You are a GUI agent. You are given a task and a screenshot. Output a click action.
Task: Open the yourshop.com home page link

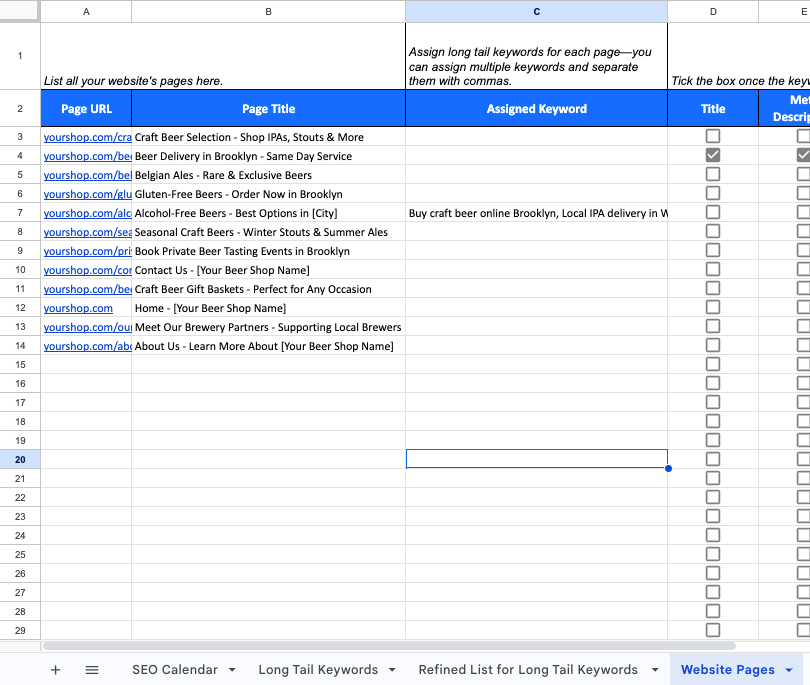tap(78, 308)
